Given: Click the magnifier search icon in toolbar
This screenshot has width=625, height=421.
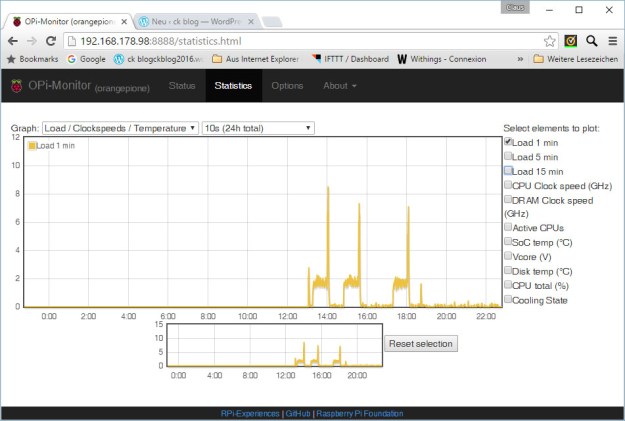Looking at the screenshot, I should click(x=592, y=41).
